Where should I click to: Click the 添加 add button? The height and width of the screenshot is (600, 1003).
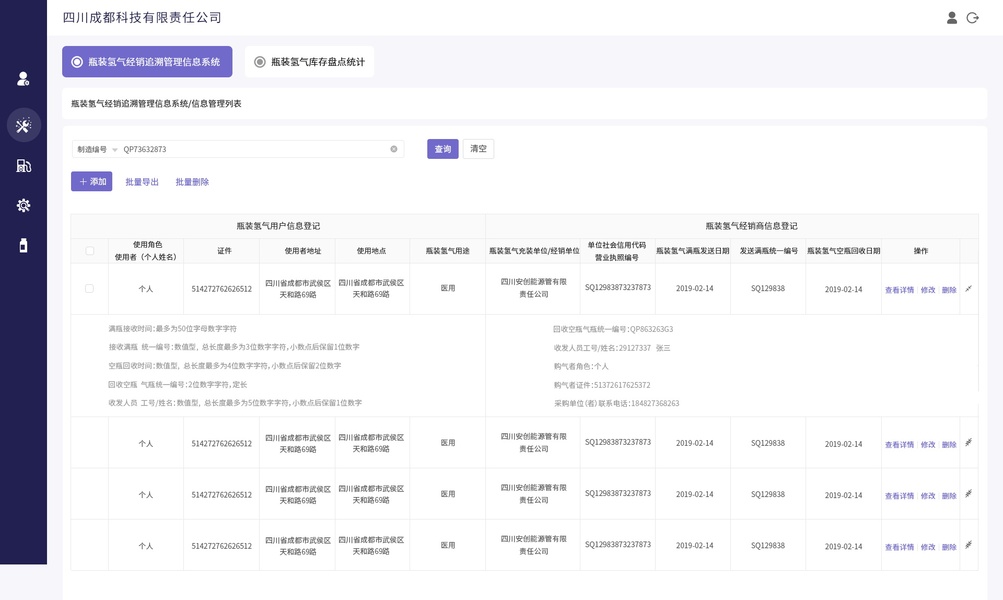click(91, 182)
